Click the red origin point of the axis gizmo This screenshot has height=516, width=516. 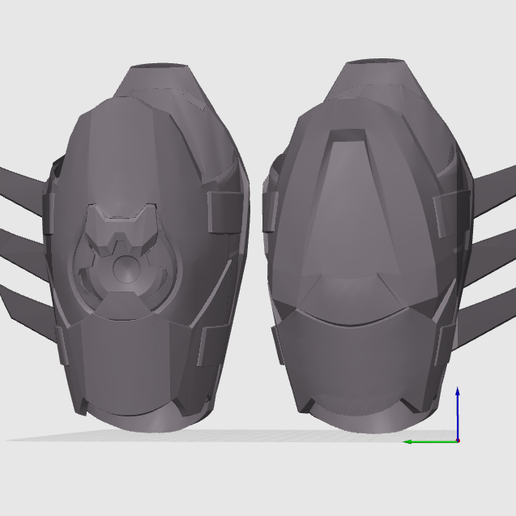[x=458, y=441]
